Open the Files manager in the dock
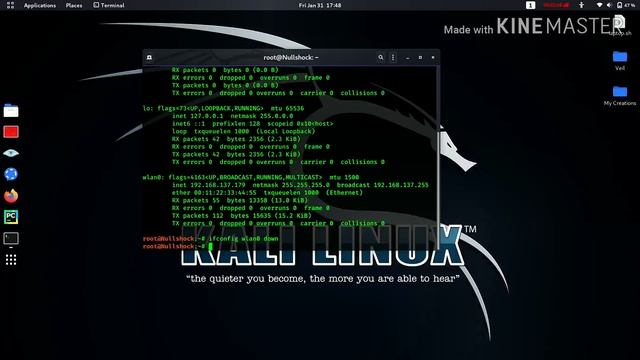 11,111
